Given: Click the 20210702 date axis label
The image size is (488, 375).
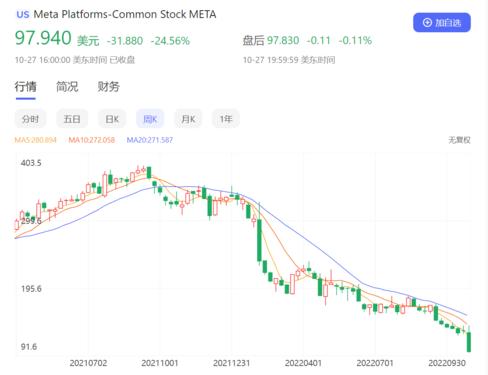Looking at the screenshot, I should (88, 363).
